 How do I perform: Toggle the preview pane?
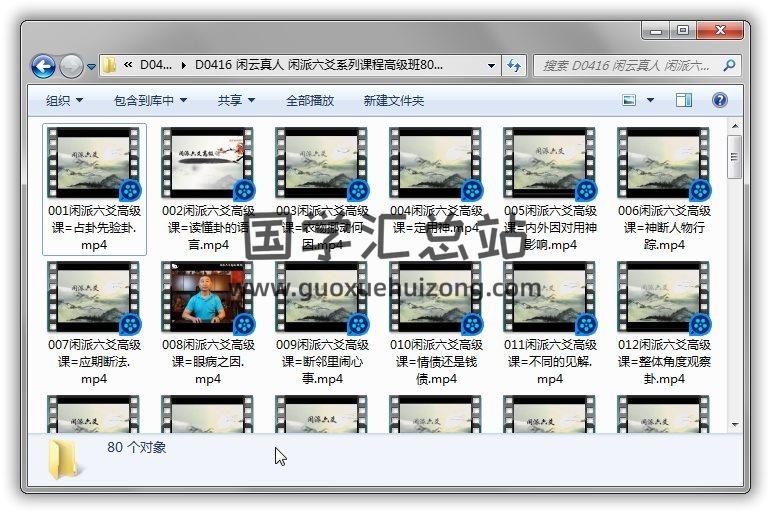[684, 100]
